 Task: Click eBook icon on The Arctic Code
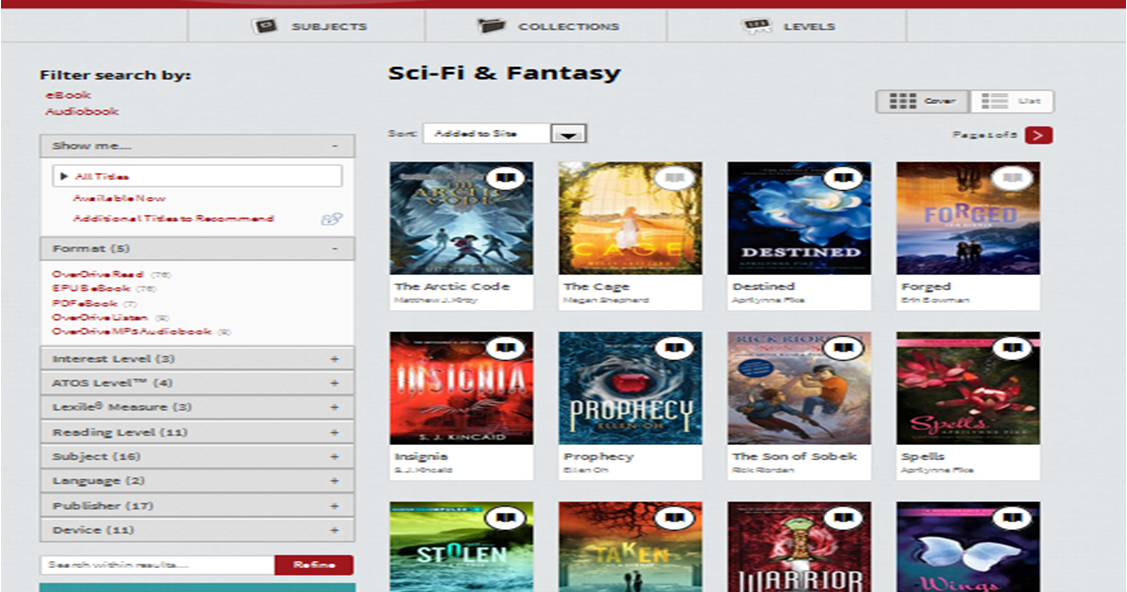(x=506, y=177)
